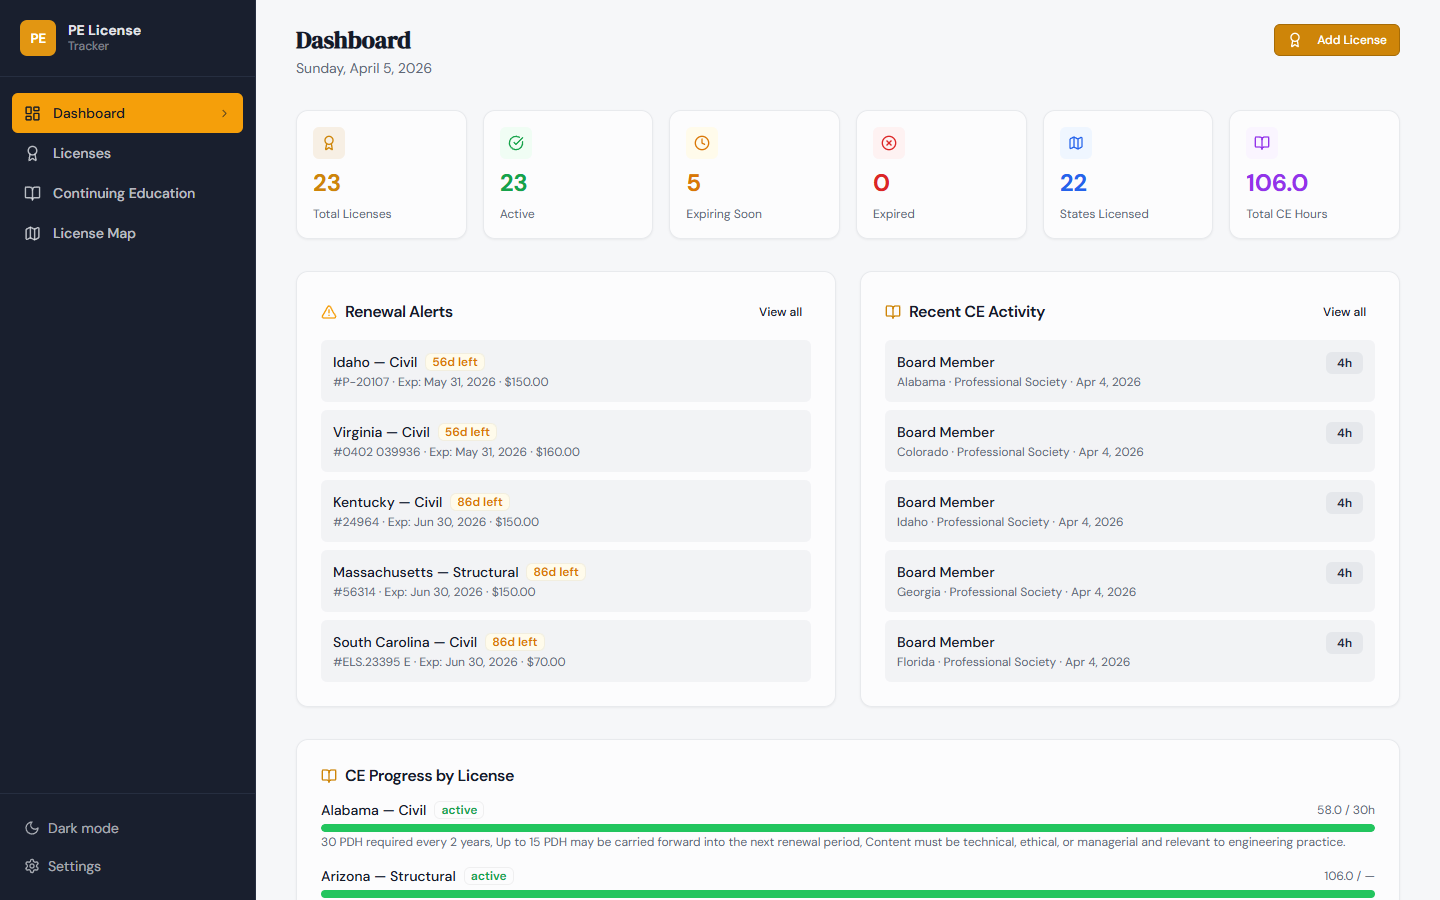Screen dimensions: 1440x900
Task: Click the award icon on Total Licenses card
Action: [x=329, y=143]
